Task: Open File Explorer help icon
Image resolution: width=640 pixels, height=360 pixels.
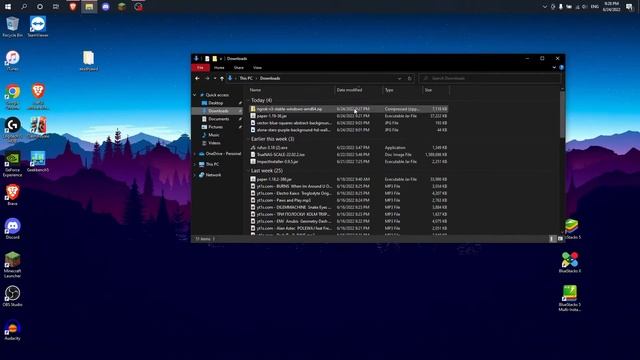Action: (x=561, y=68)
